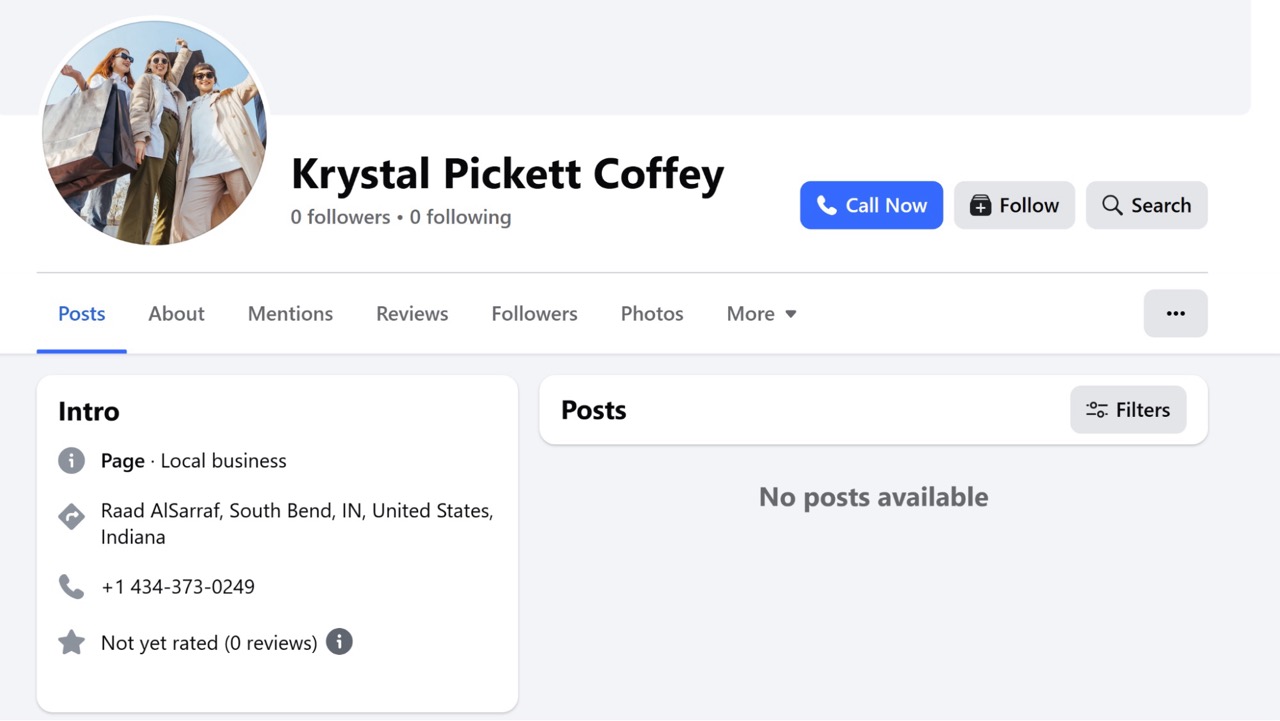Click the phone icon in Call Now
Screen dimensions: 1280x721
tap(826, 205)
